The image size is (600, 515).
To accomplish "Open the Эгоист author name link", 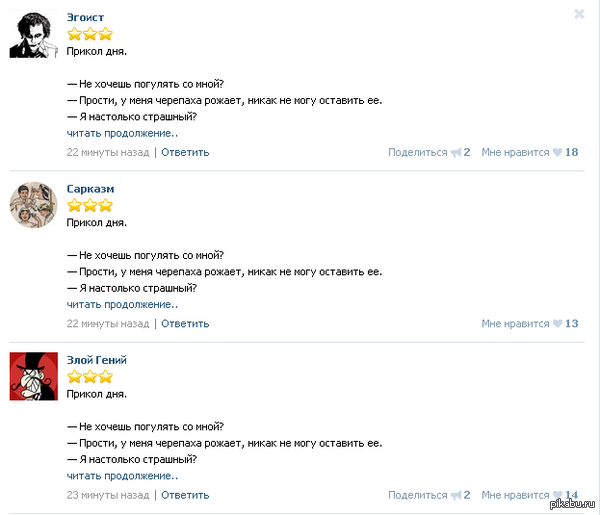I will 85,17.
